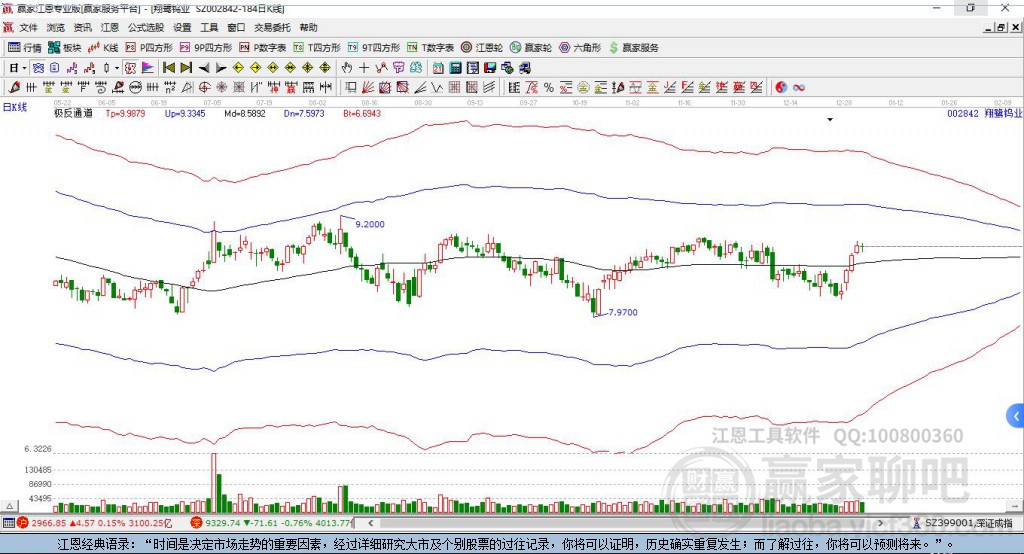Click the Up=9.3345 value
Screen dimensions: 1024x554
coord(185,113)
